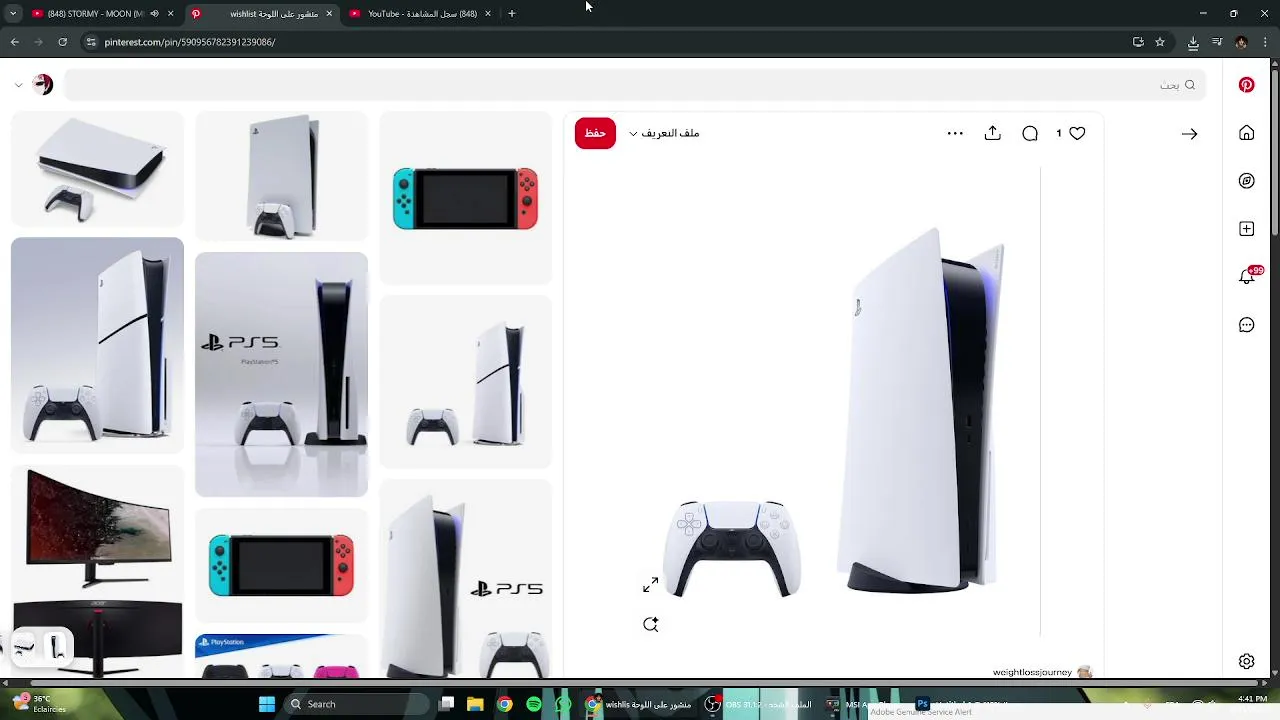Open Chrome three-dot menu
This screenshot has height=720, width=1280.
click(1265, 42)
